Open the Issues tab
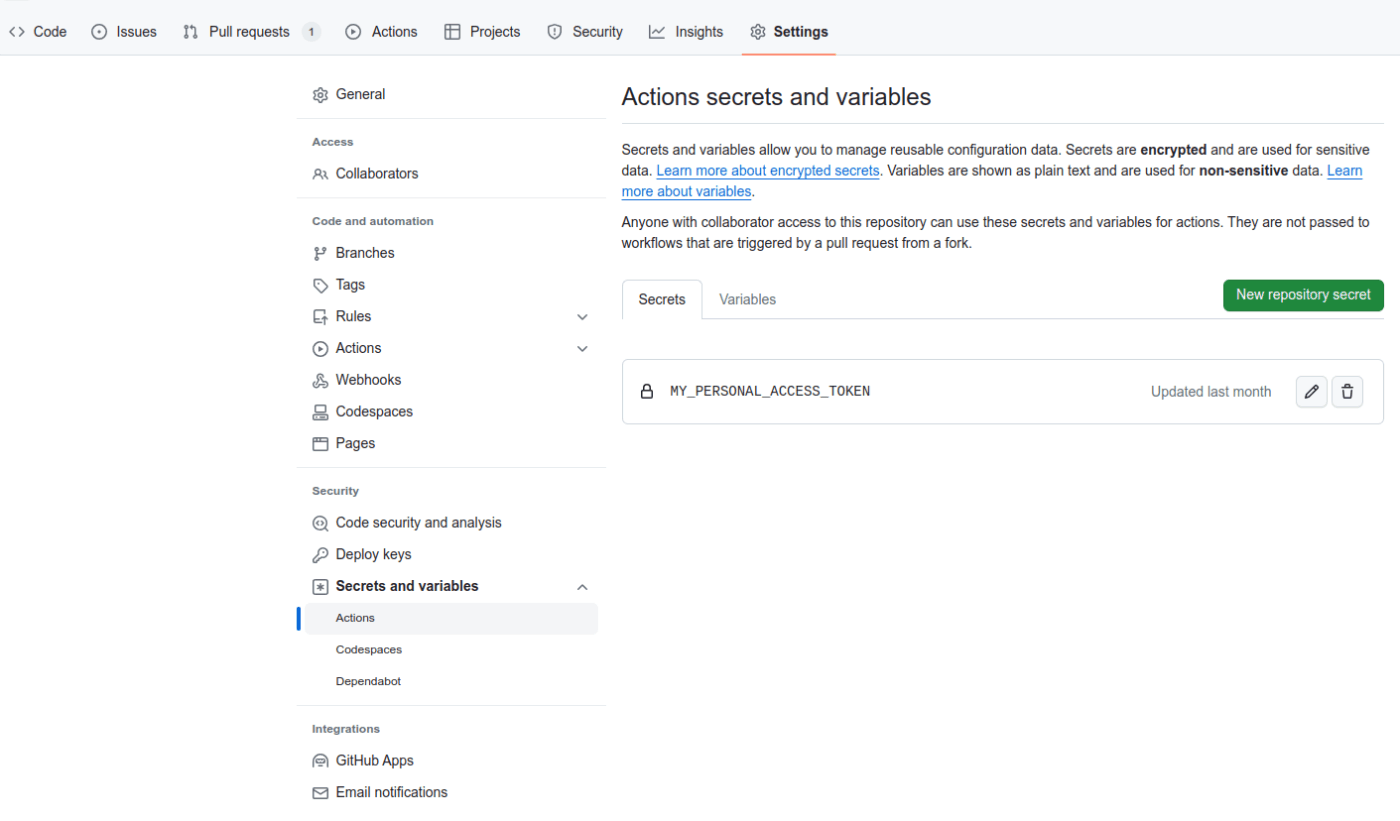The image size is (1400, 821). tap(124, 32)
